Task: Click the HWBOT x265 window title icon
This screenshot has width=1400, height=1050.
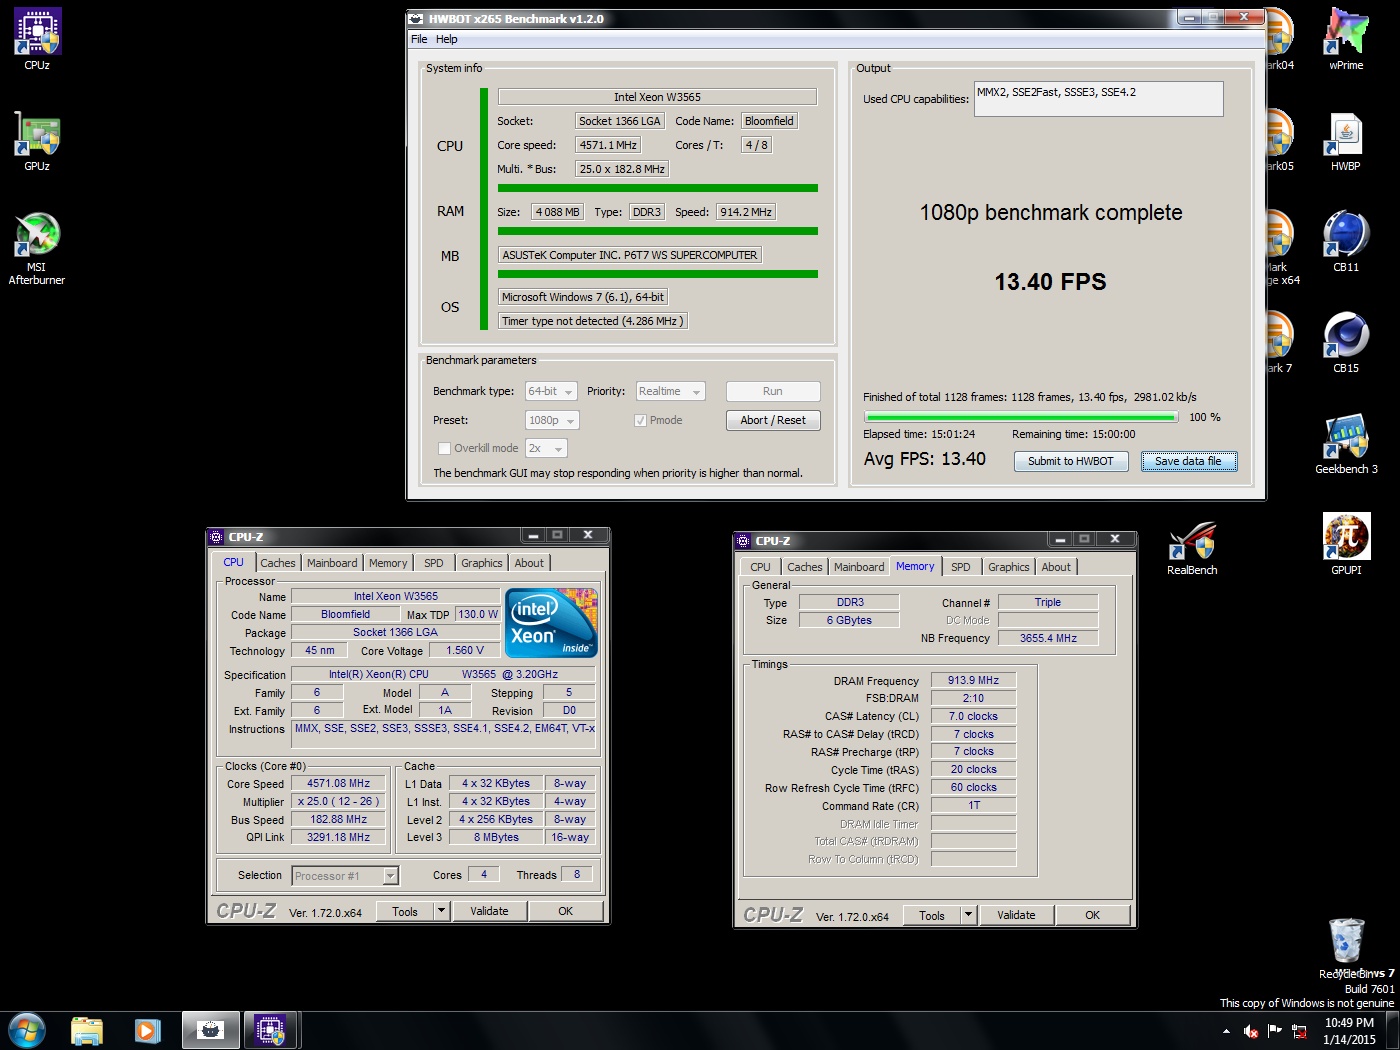Action: (417, 18)
